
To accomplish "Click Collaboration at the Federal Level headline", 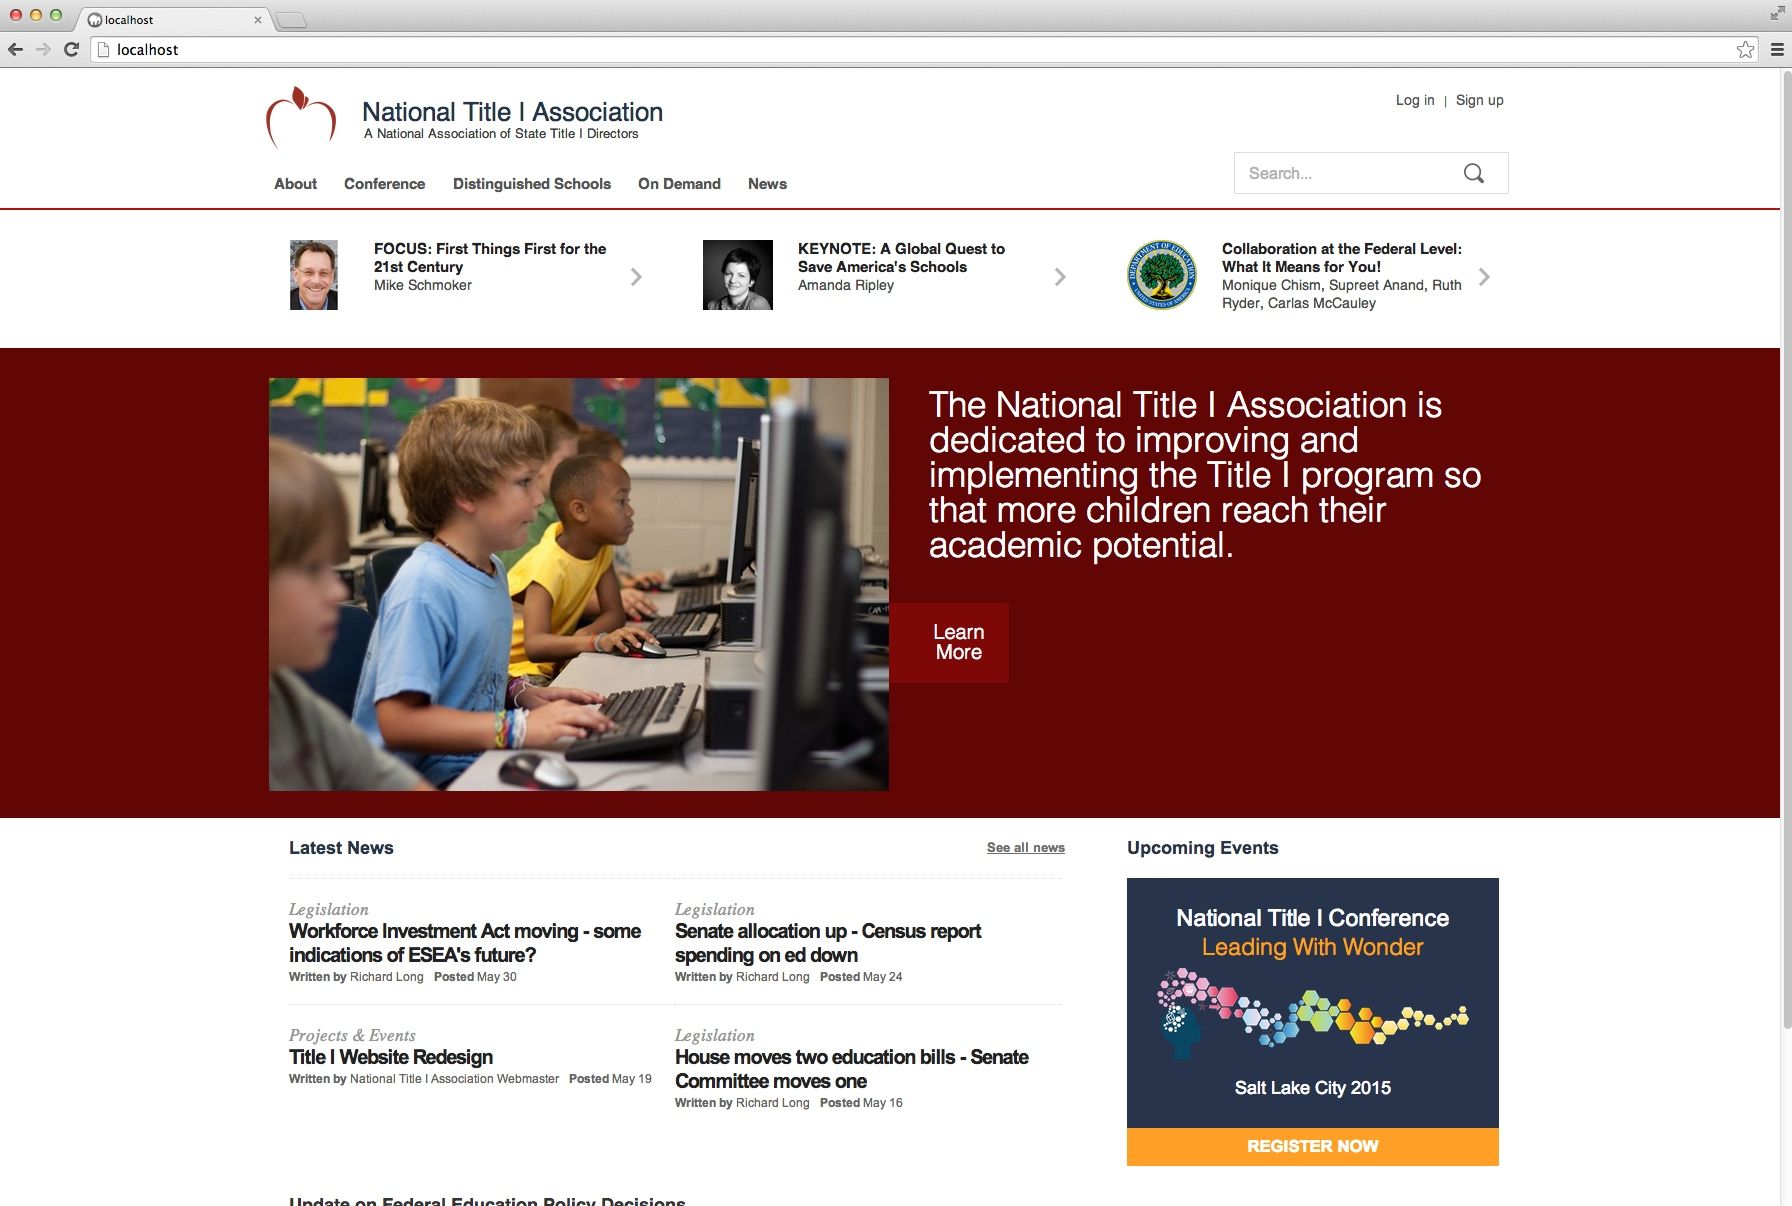I will click(x=1341, y=258).
